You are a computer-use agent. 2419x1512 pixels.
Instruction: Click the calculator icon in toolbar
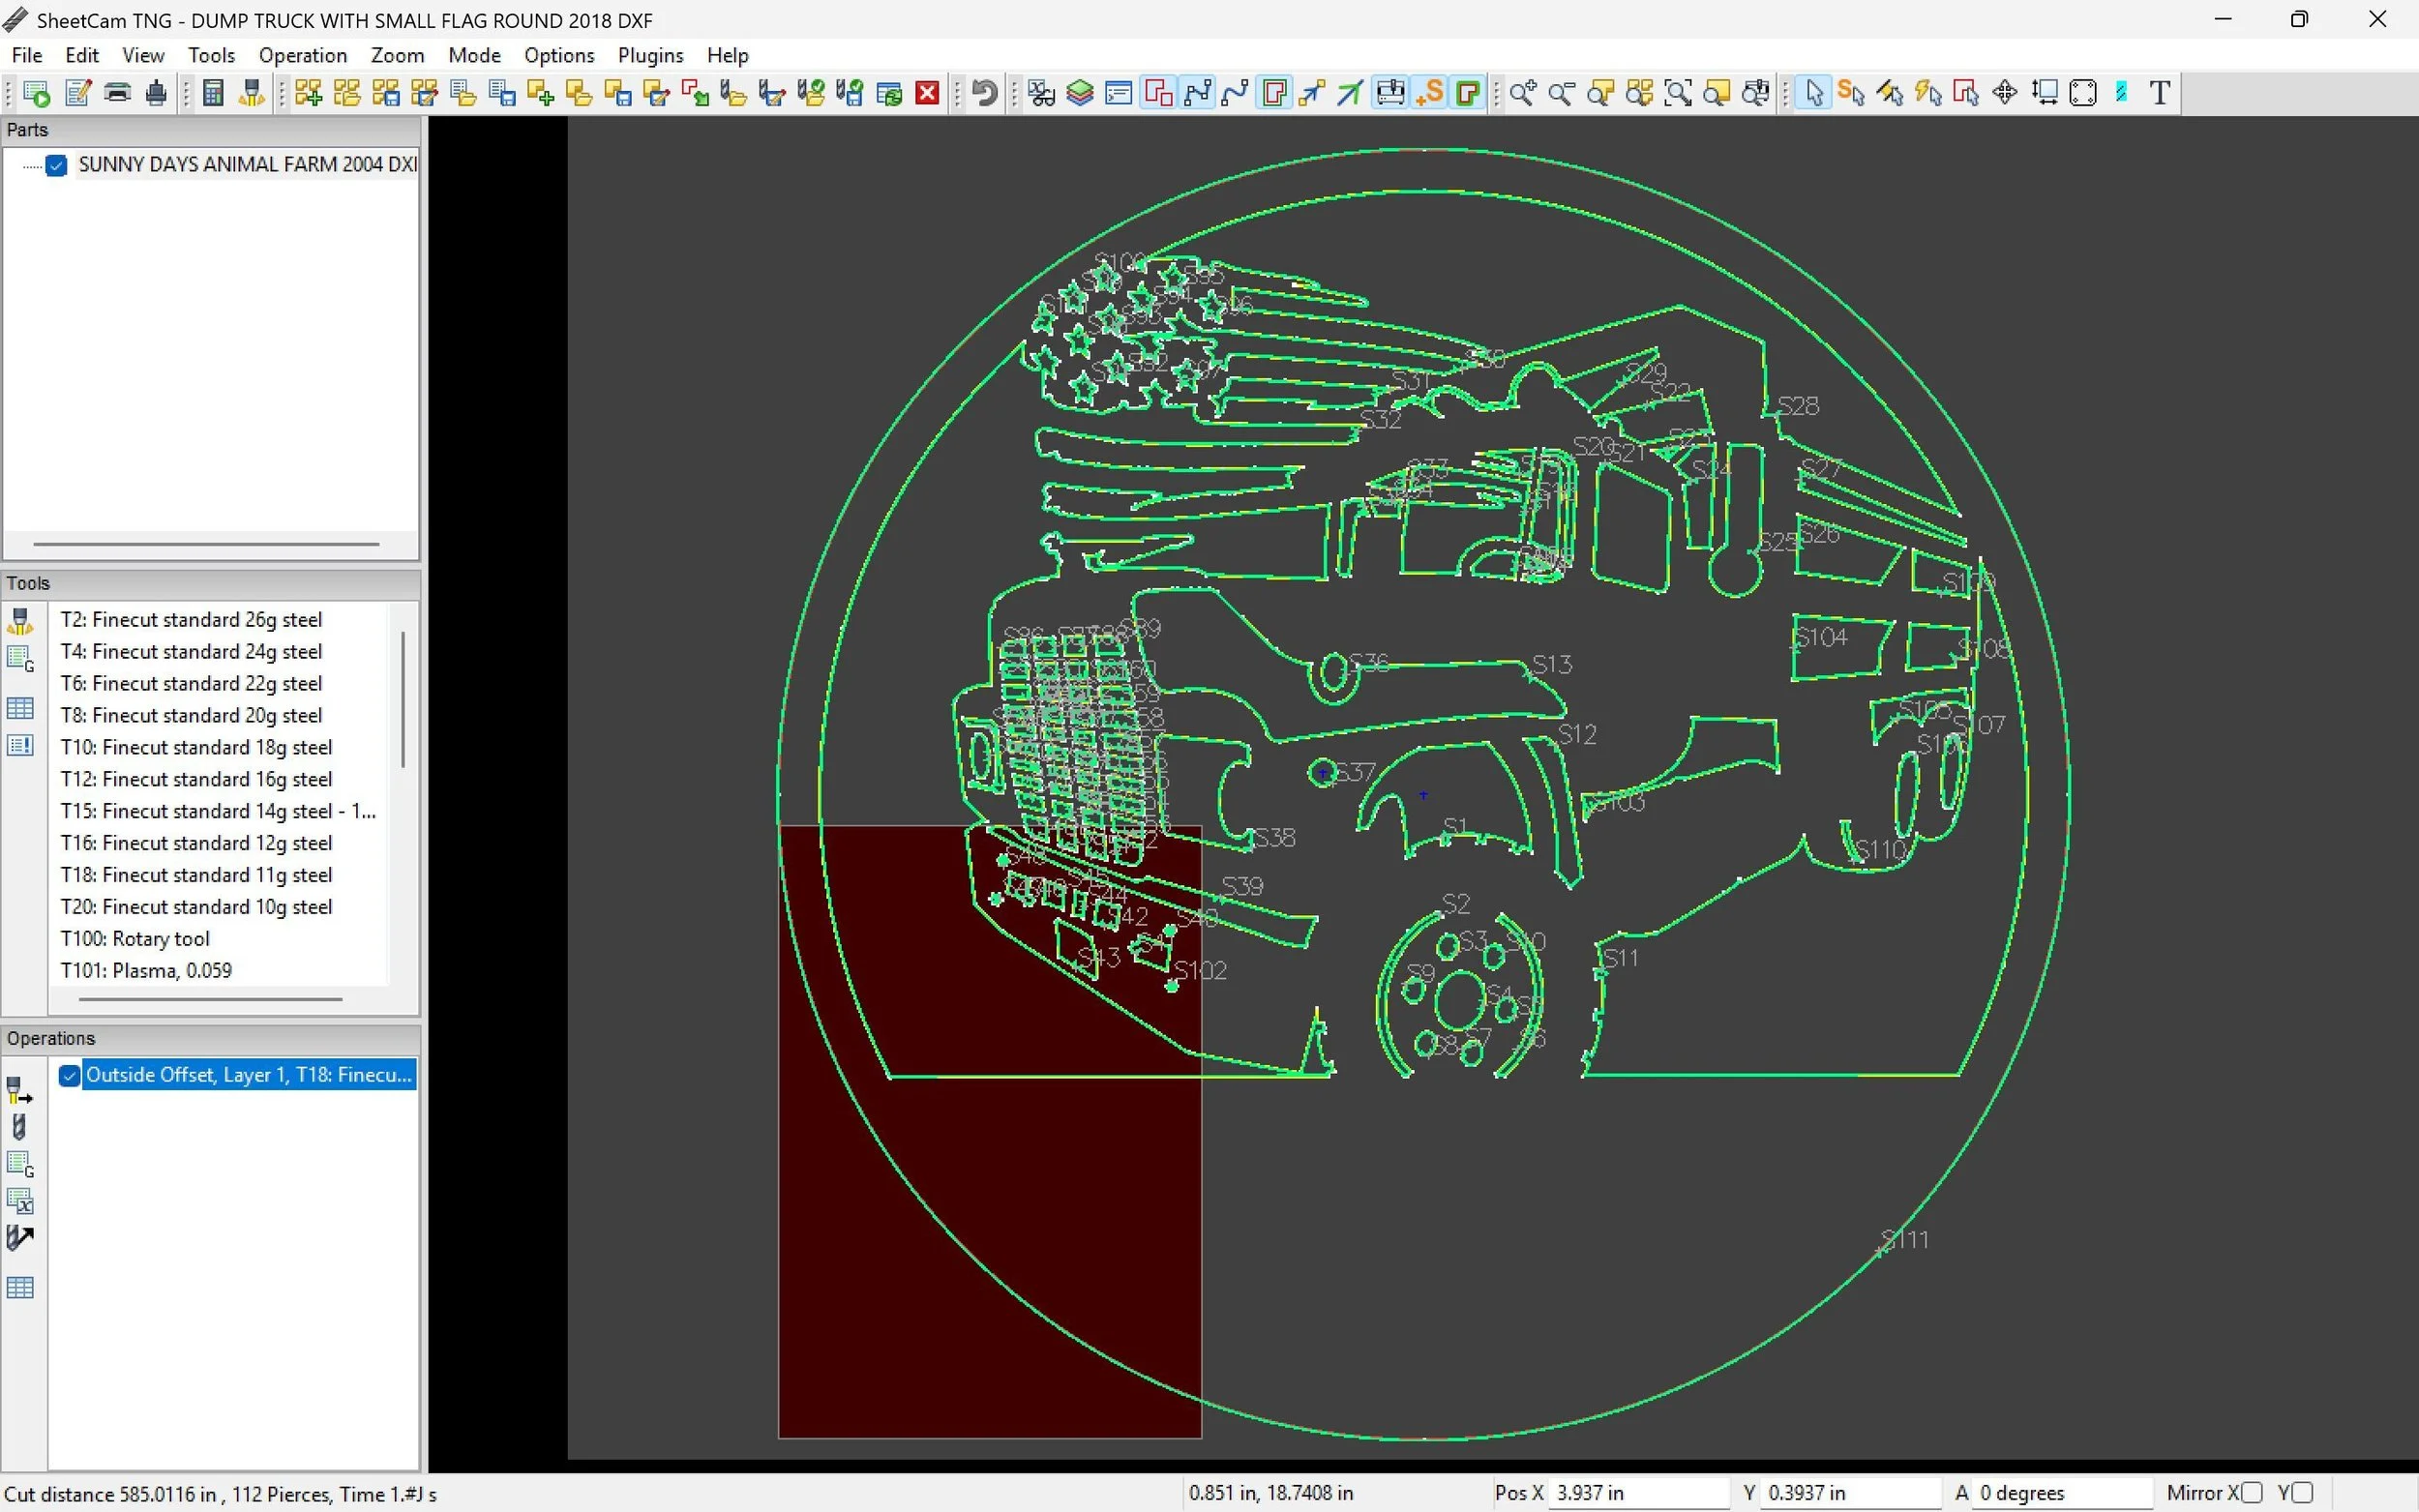pyautogui.click(x=212, y=93)
